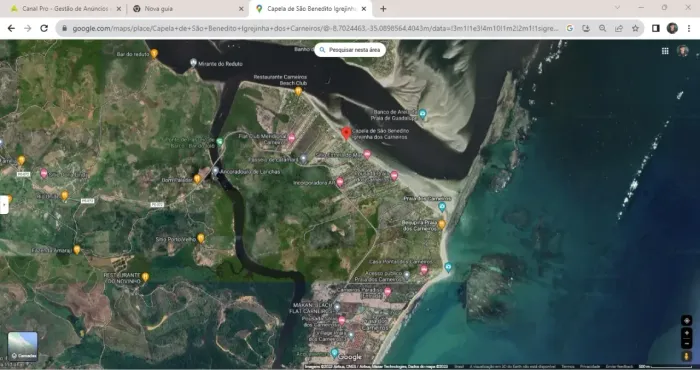Open the Privacidade footer link

pos(590,366)
